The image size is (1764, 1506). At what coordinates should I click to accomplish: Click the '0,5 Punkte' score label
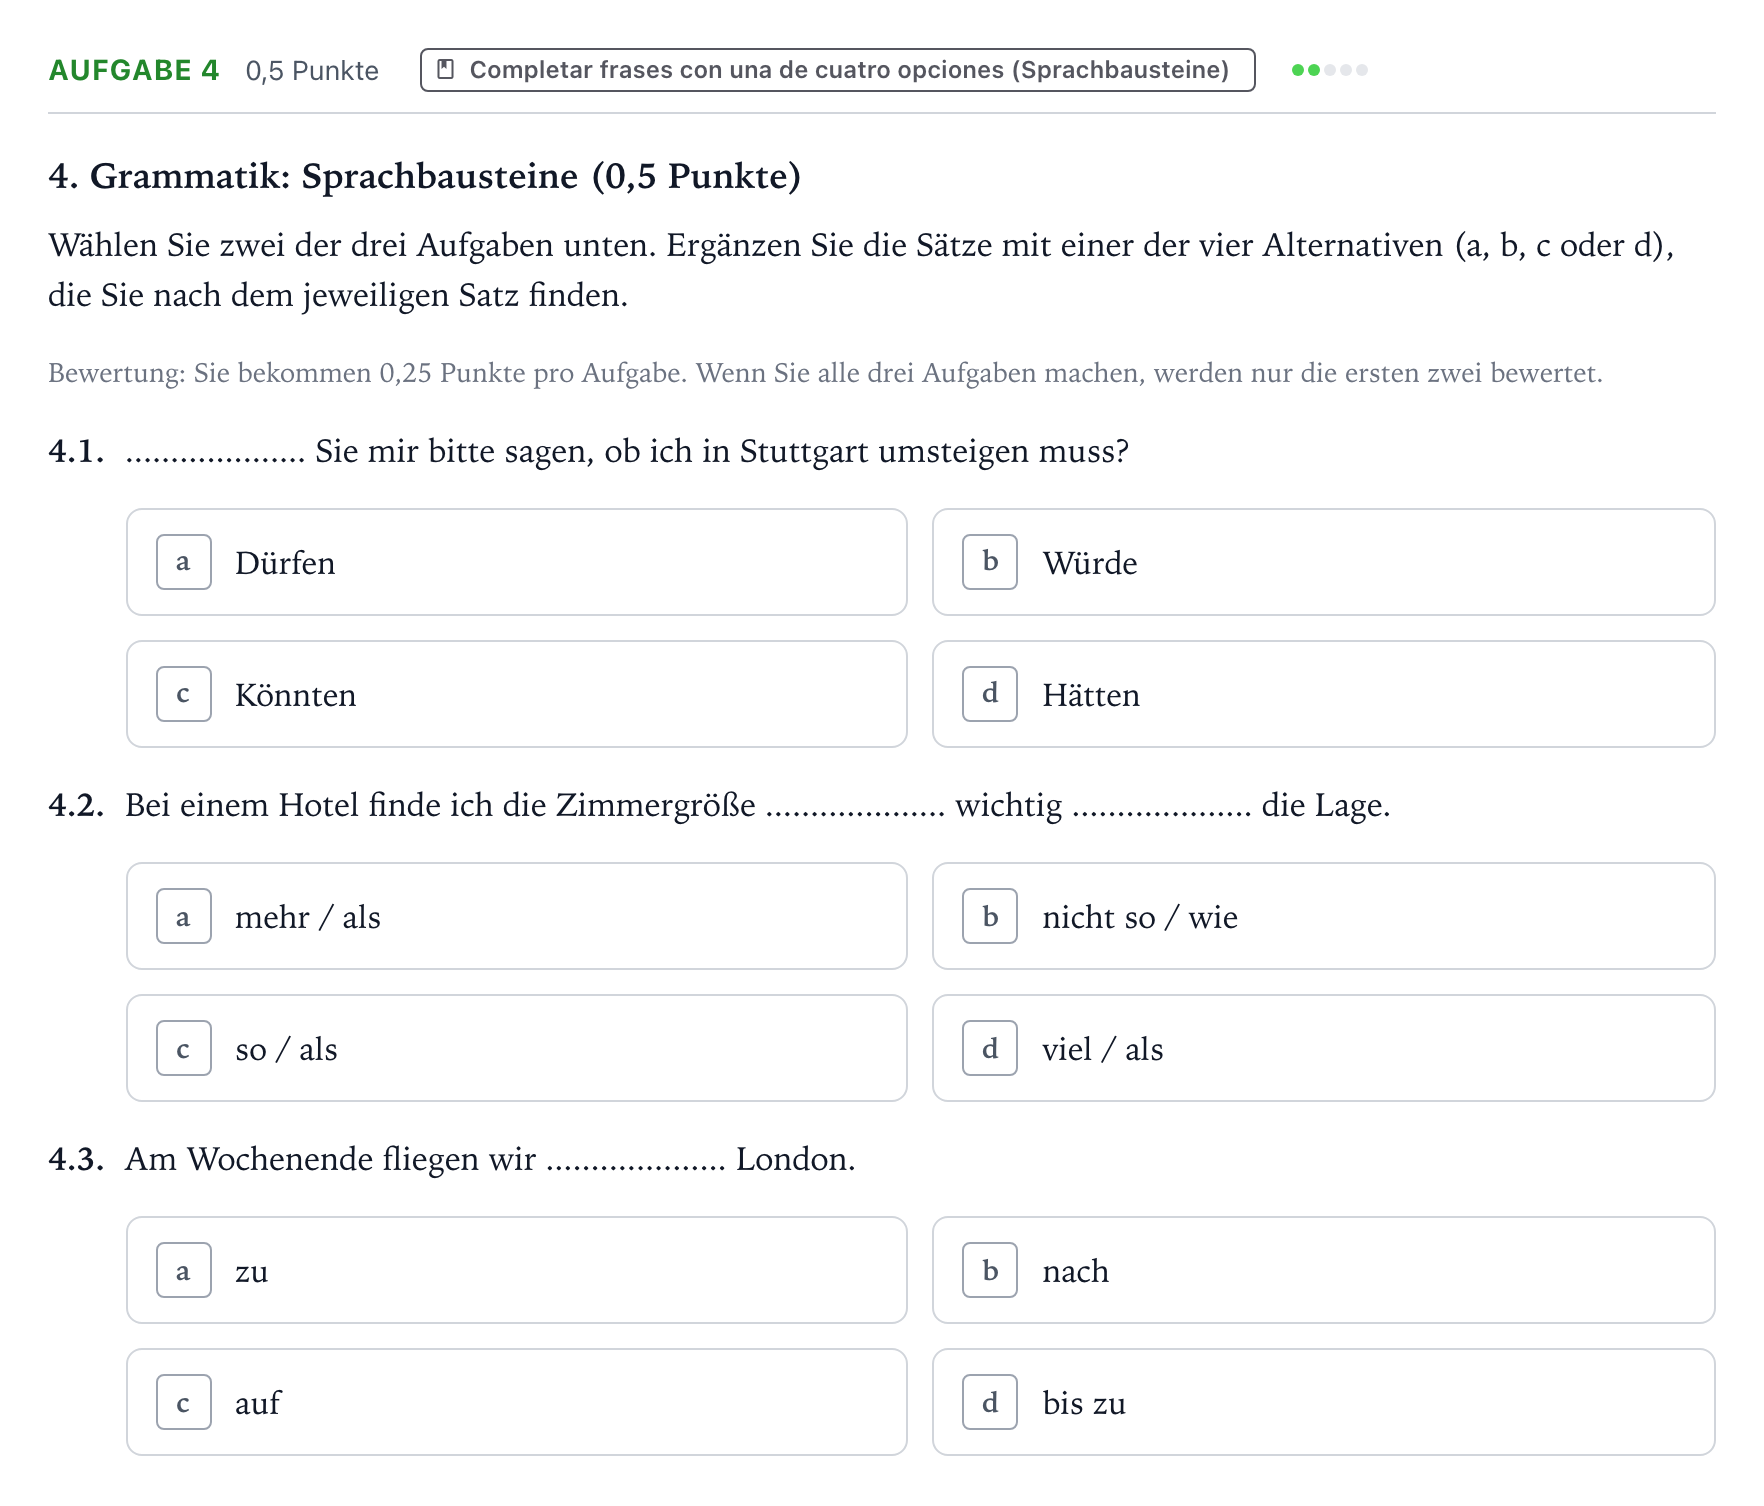click(312, 71)
